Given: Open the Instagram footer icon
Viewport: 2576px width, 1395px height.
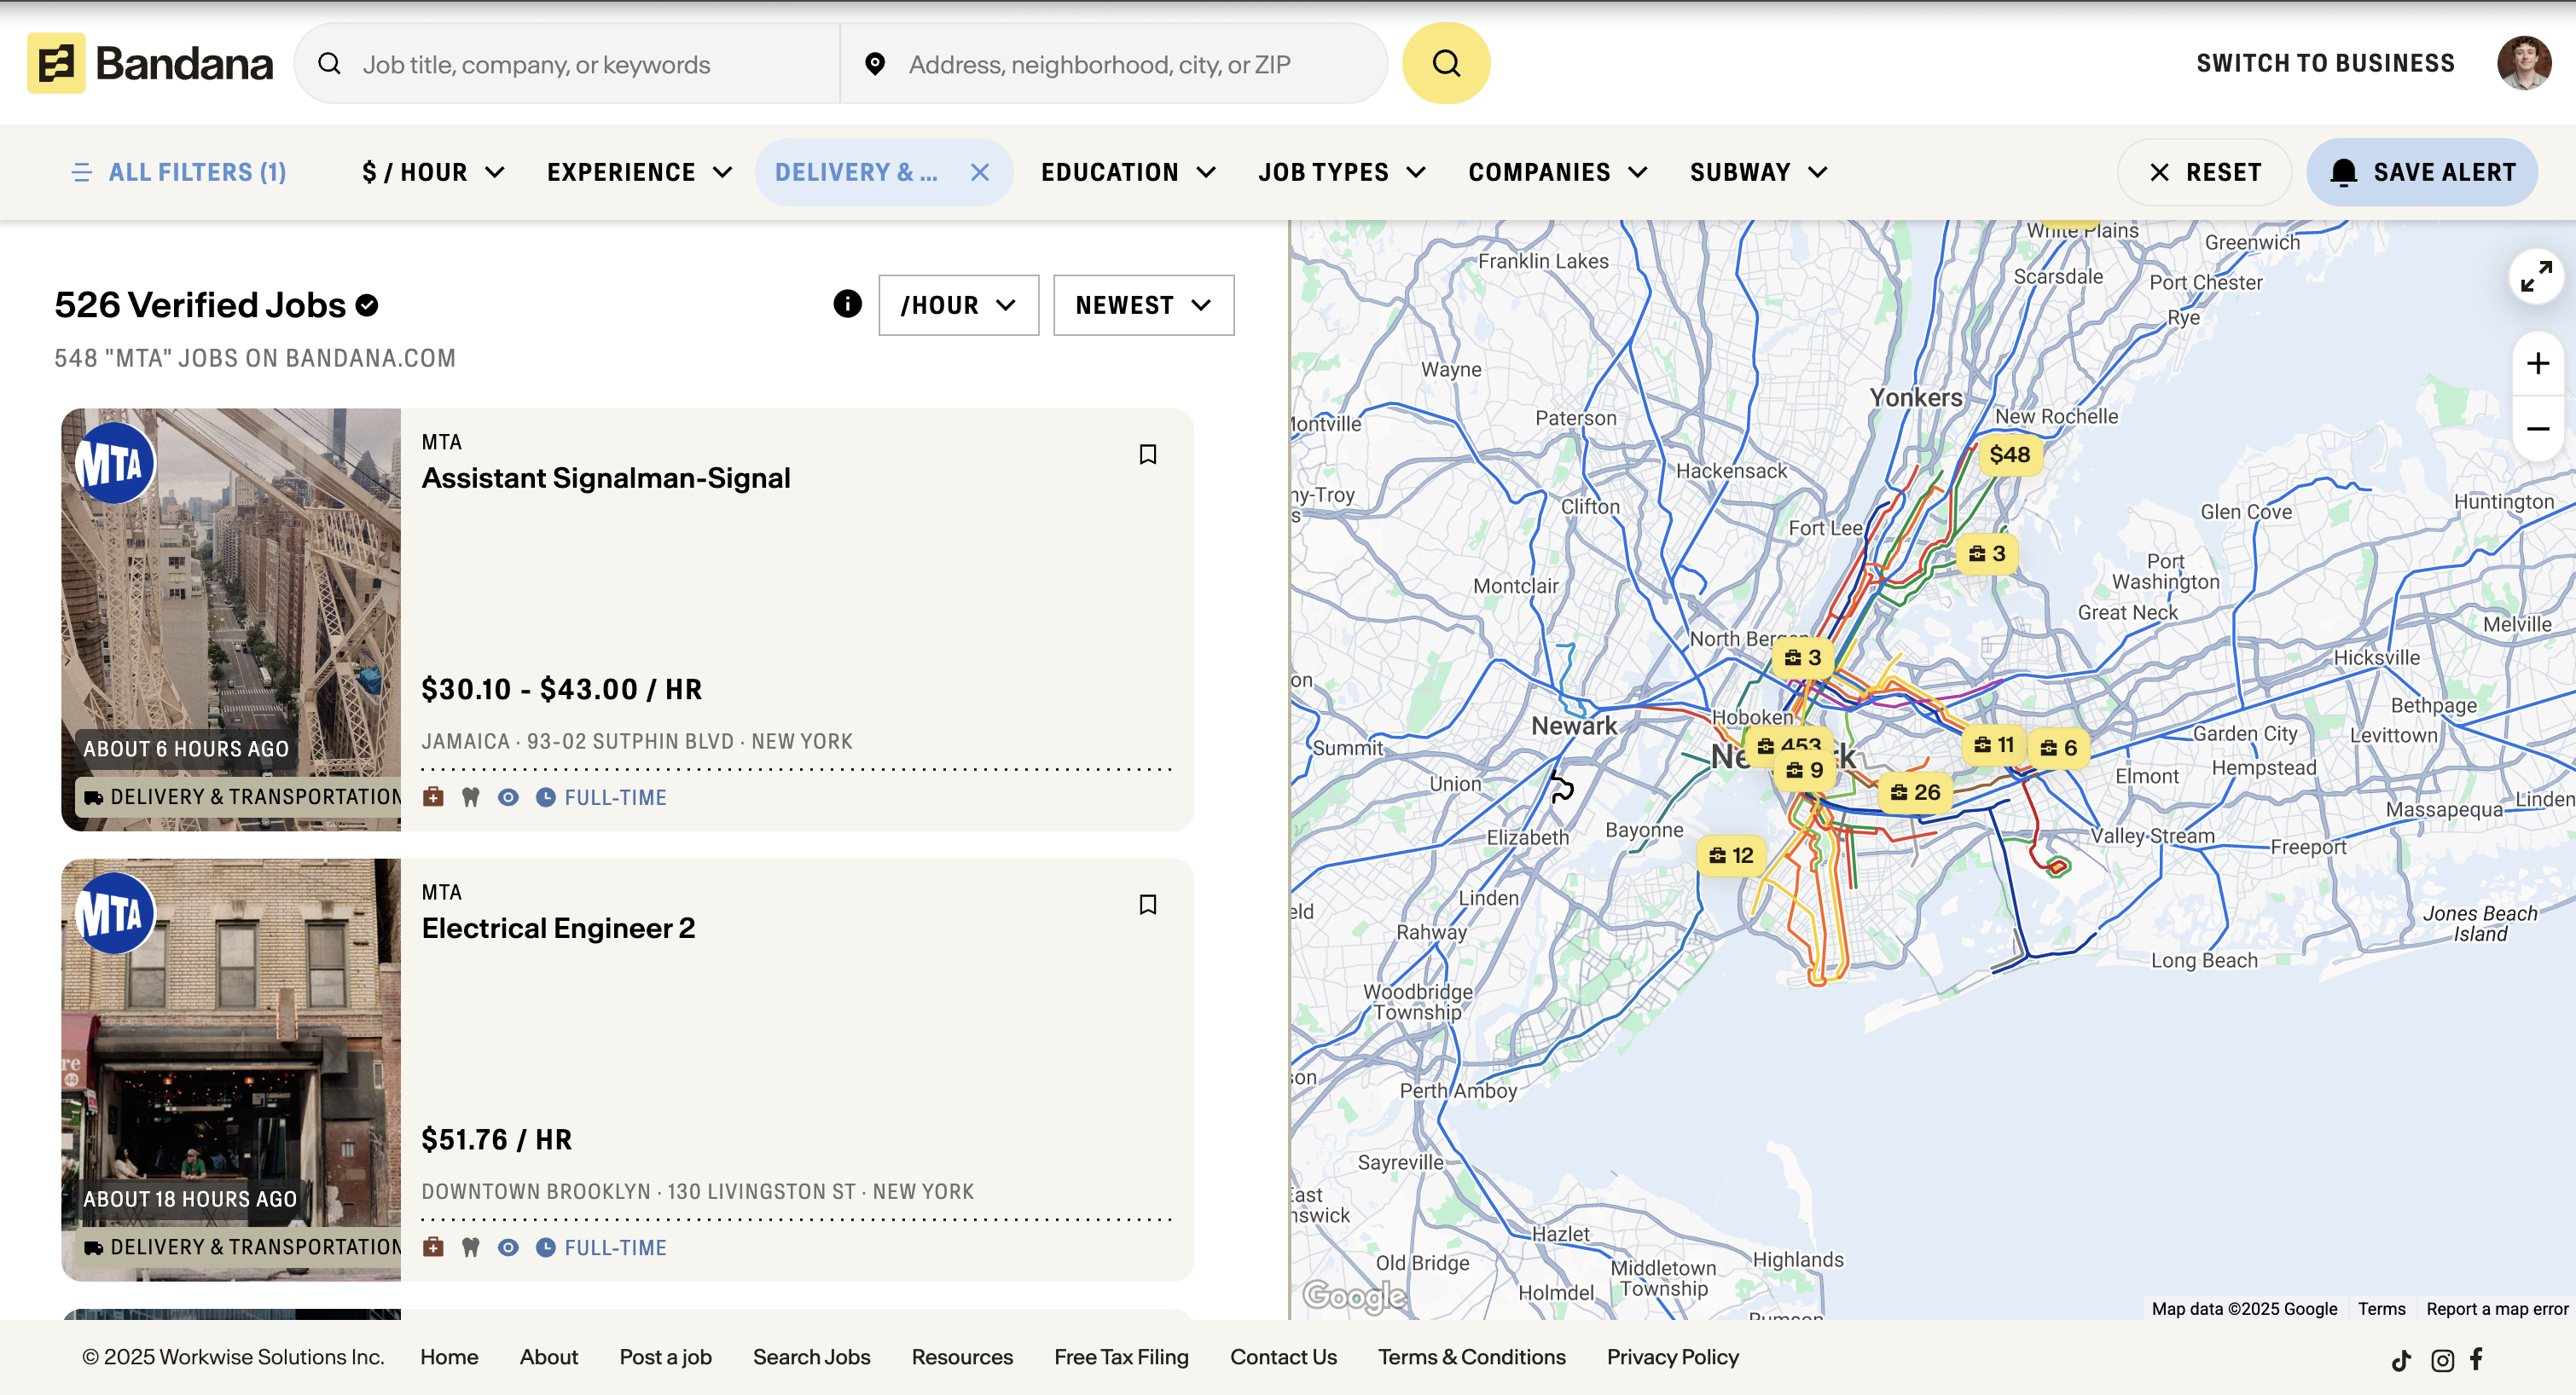Looking at the screenshot, I should point(2441,1359).
